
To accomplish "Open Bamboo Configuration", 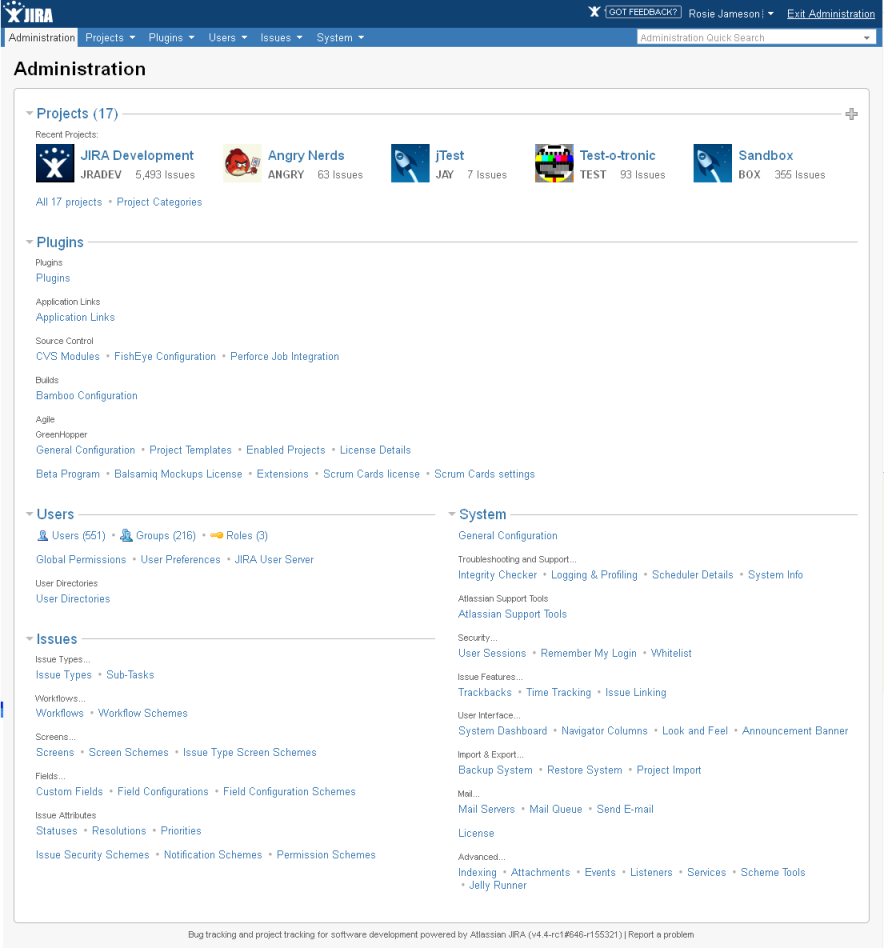I will click(86, 395).
